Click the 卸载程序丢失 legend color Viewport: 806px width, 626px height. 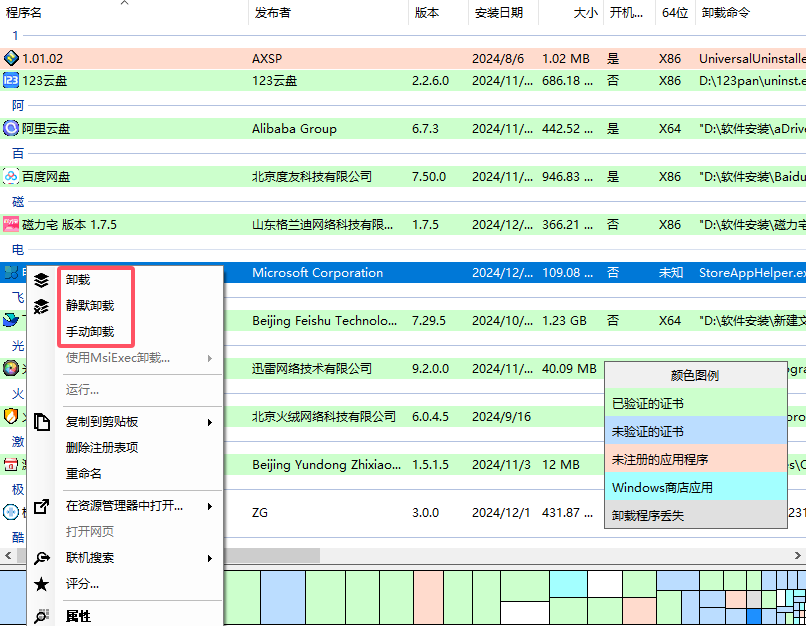point(695,515)
